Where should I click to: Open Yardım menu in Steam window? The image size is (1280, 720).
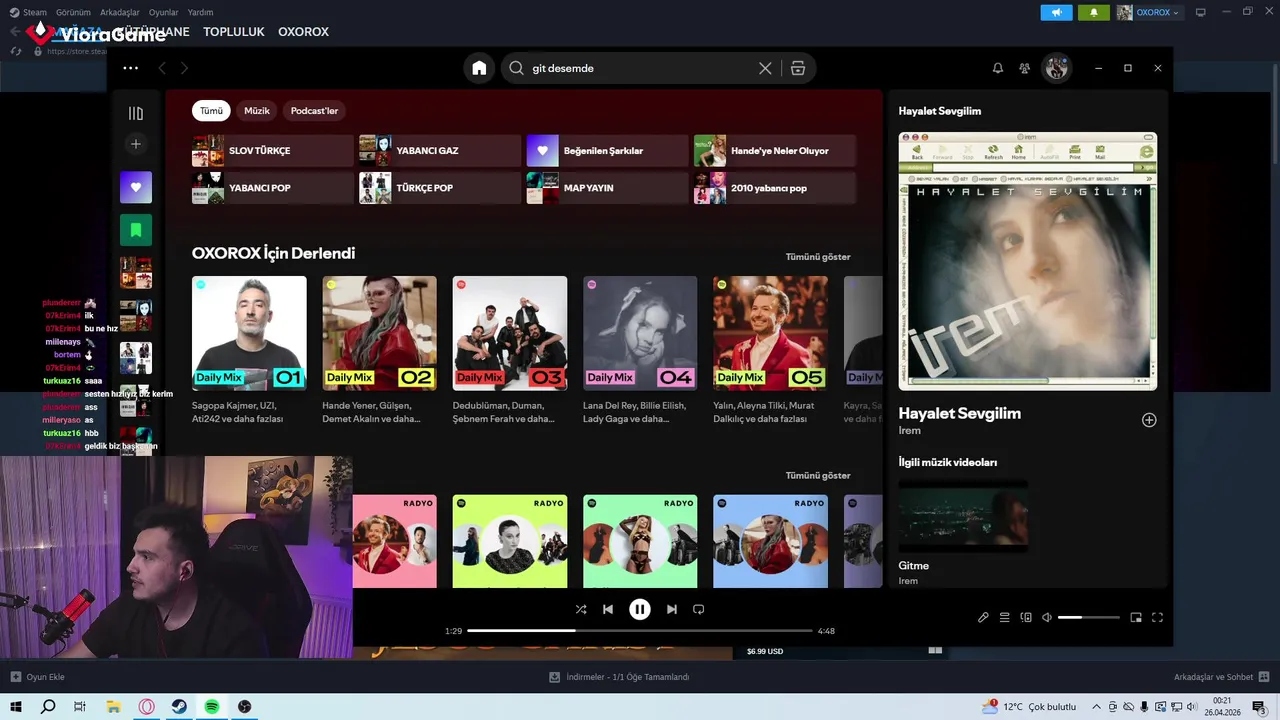(x=200, y=12)
